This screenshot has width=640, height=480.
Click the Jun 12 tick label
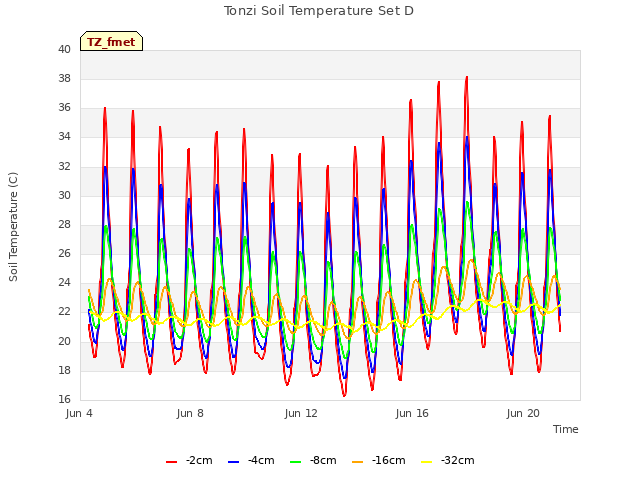[x=301, y=413]
